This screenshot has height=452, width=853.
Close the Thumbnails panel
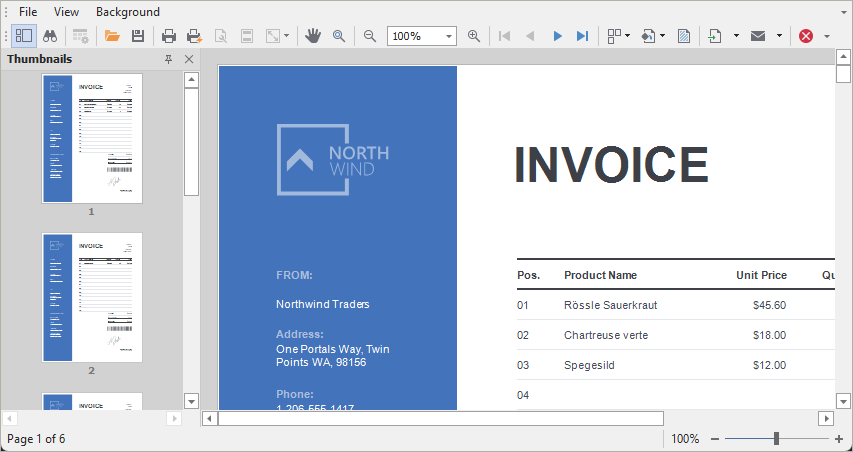(x=189, y=59)
